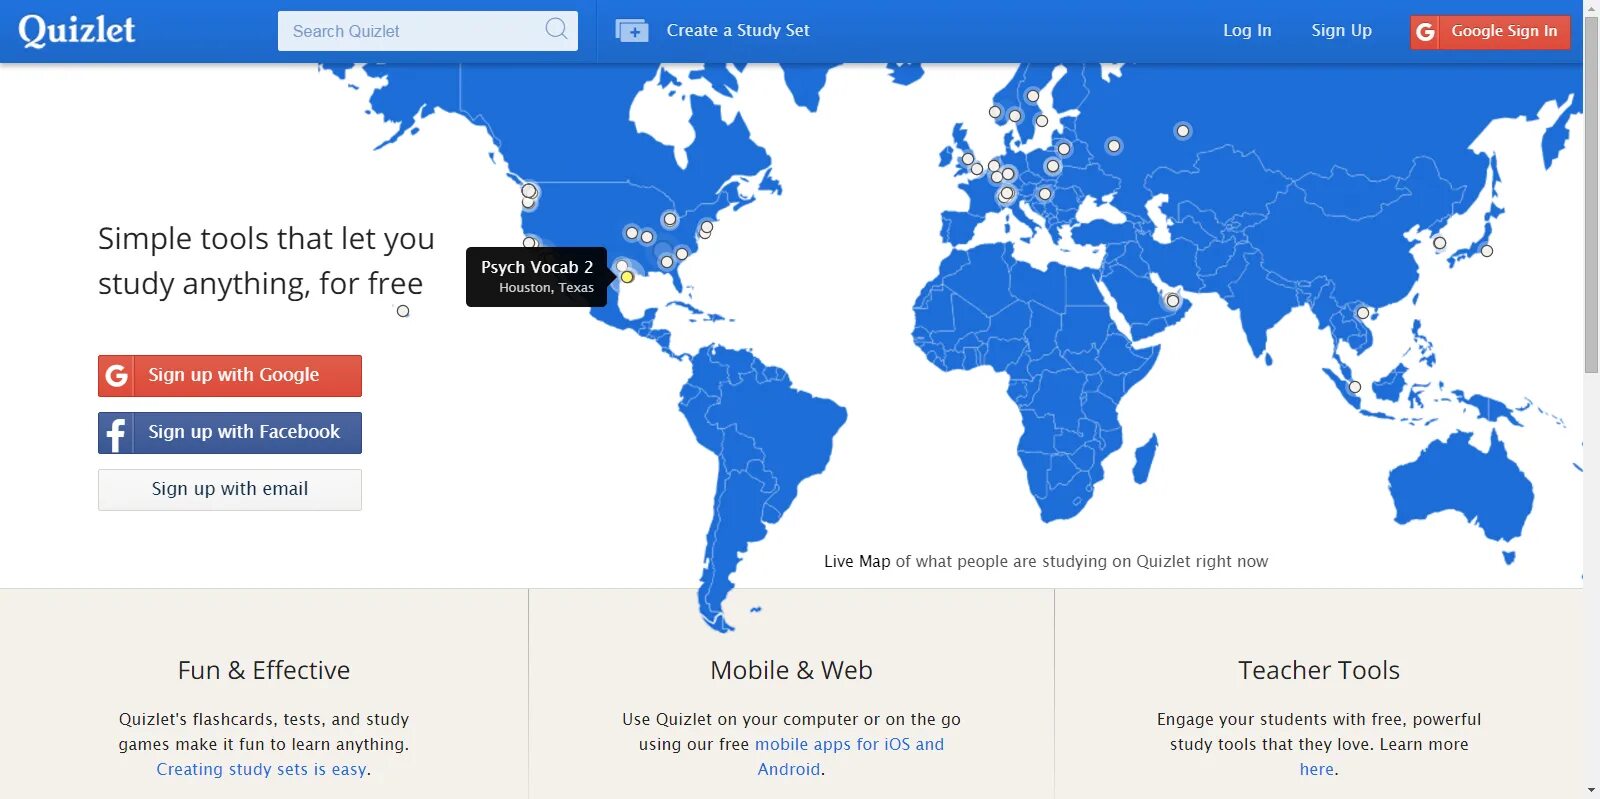Click the yellow highlighted map dot for Houston
Image resolution: width=1600 pixels, height=799 pixels.
627,277
